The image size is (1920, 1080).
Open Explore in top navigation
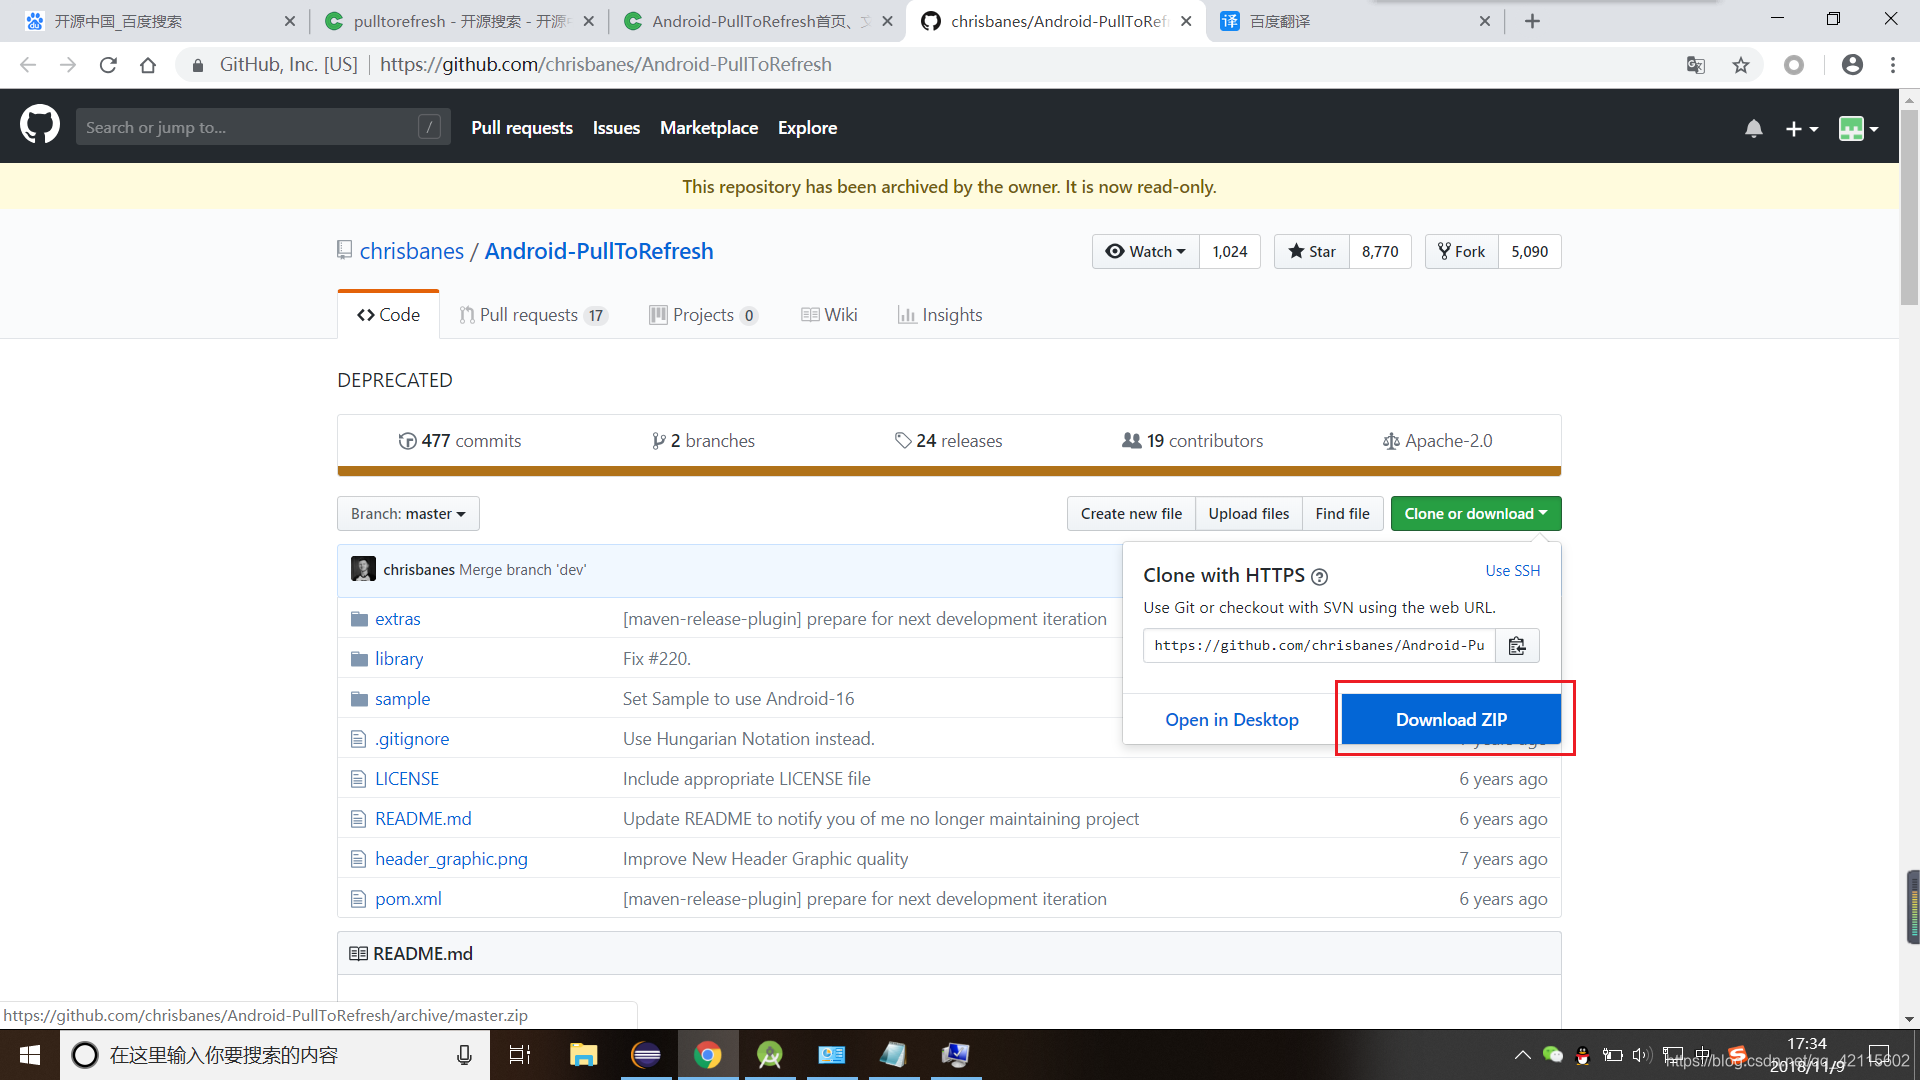point(808,128)
